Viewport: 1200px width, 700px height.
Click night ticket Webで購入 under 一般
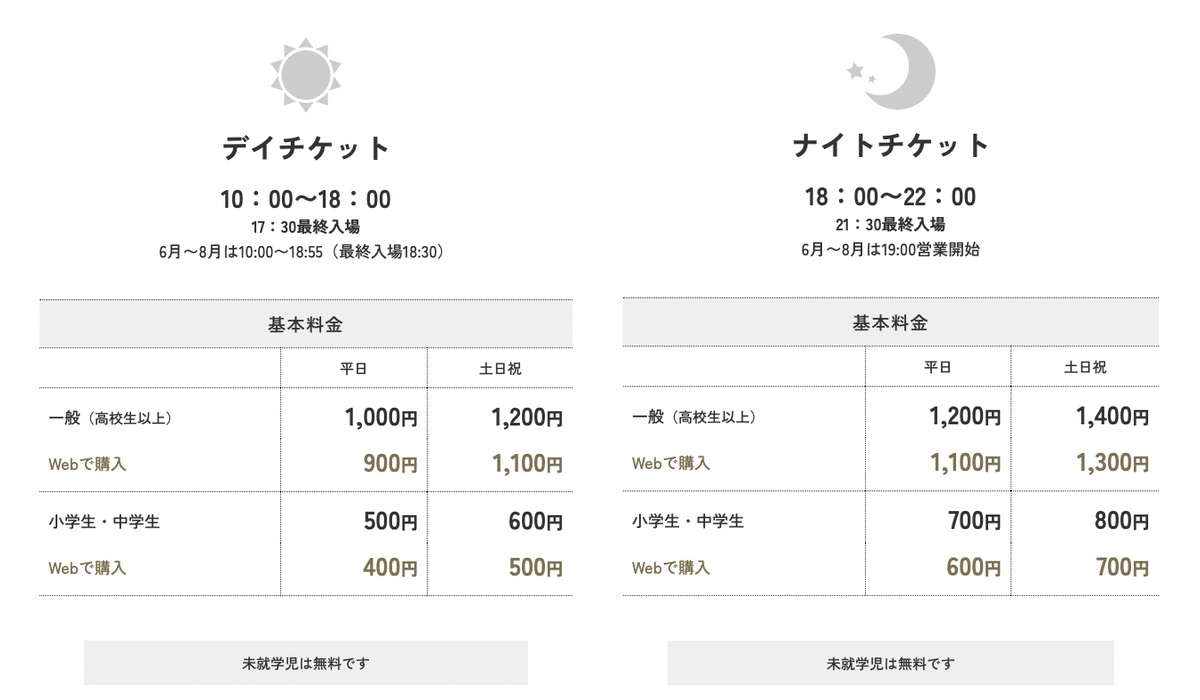[x=671, y=463]
